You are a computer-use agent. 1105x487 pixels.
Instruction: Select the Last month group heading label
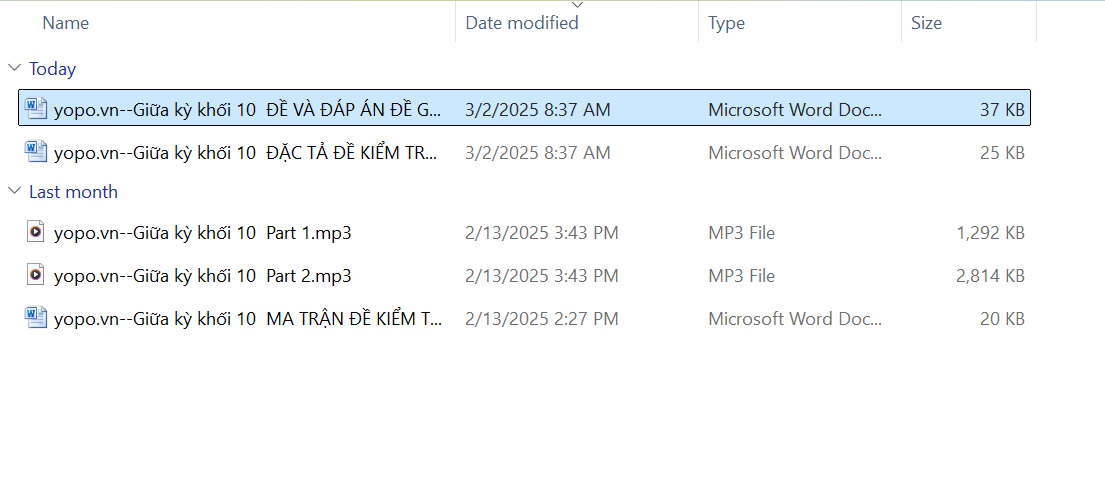[73, 192]
